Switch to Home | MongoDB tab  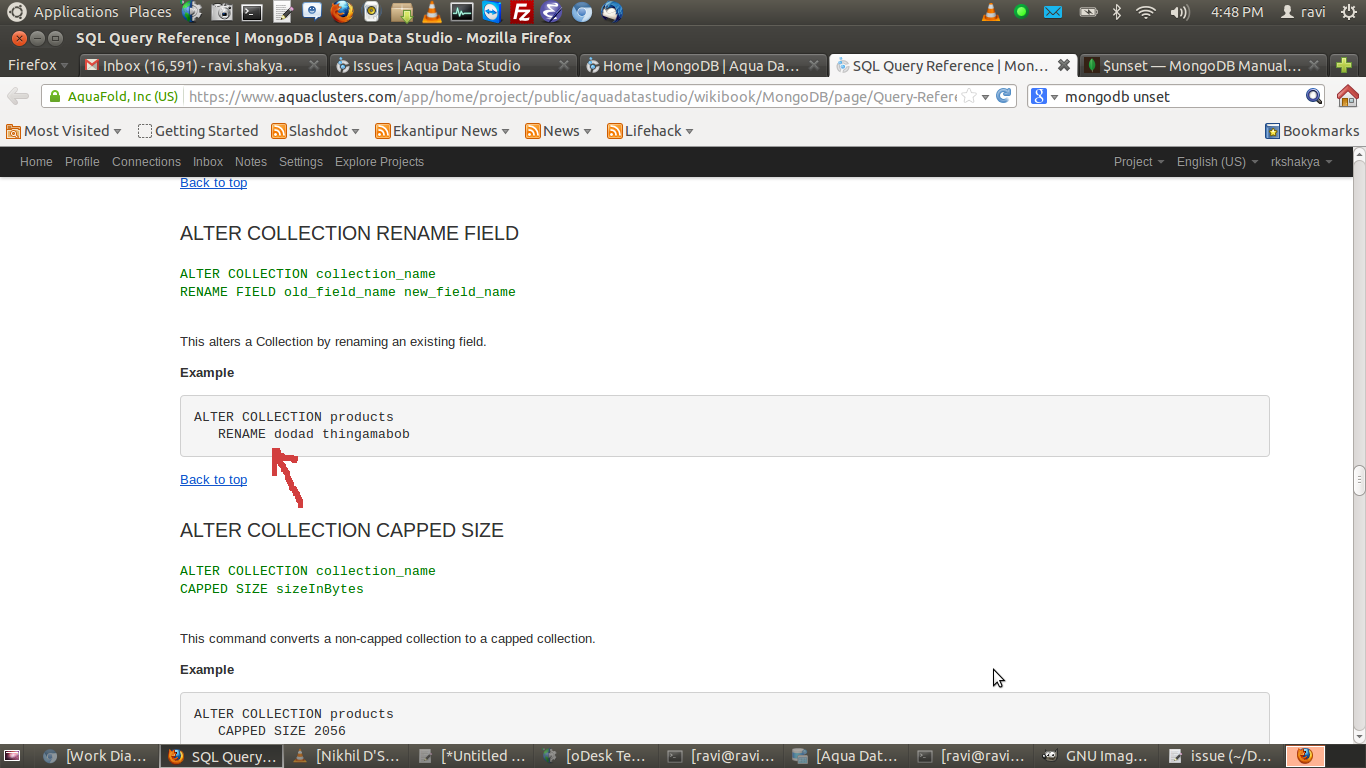(704, 65)
